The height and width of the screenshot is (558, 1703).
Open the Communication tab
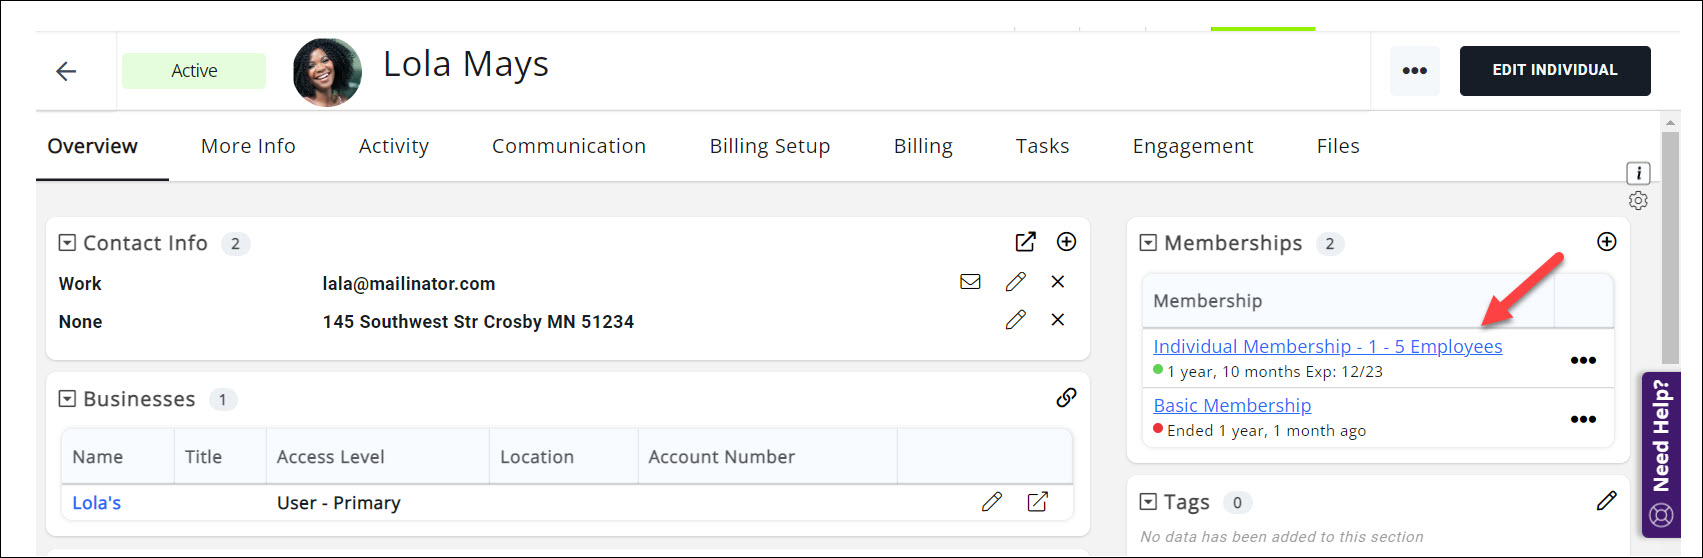[568, 146]
